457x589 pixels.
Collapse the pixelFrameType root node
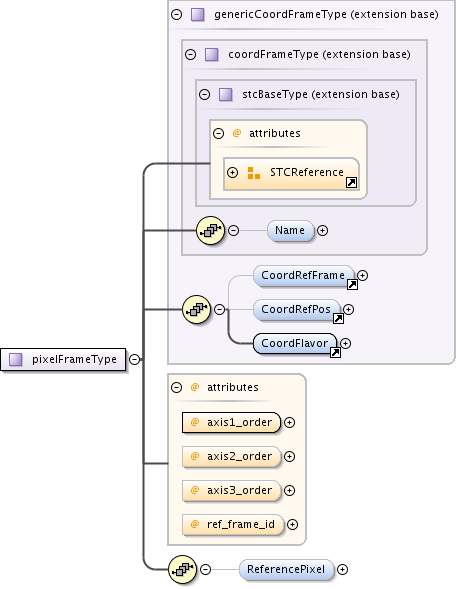(134, 359)
